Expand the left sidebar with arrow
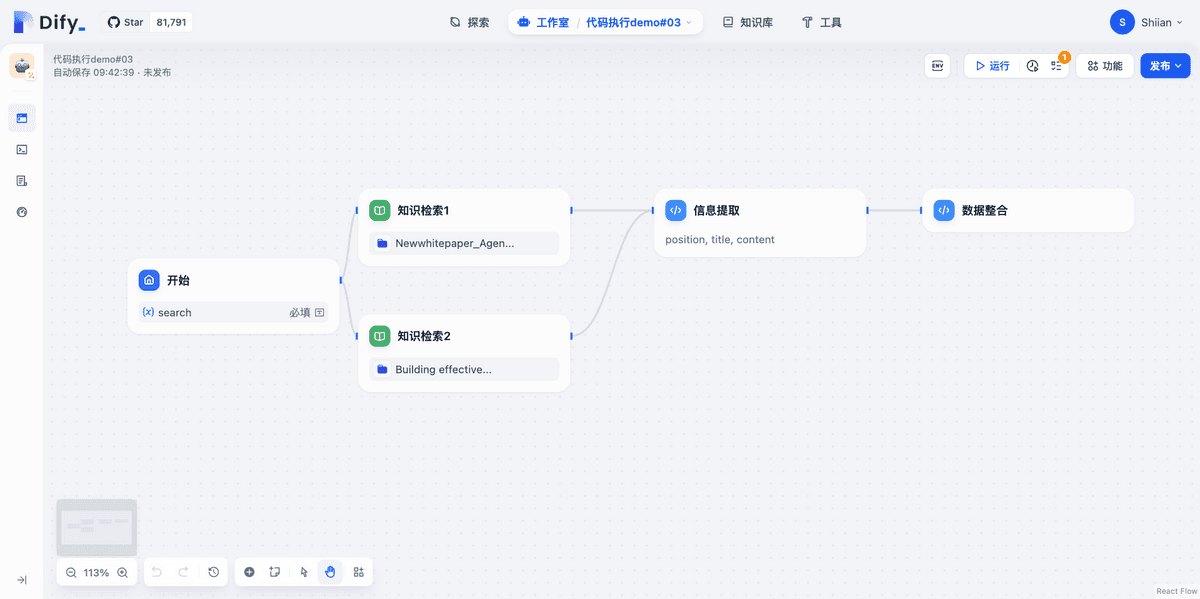 coord(22,580)
